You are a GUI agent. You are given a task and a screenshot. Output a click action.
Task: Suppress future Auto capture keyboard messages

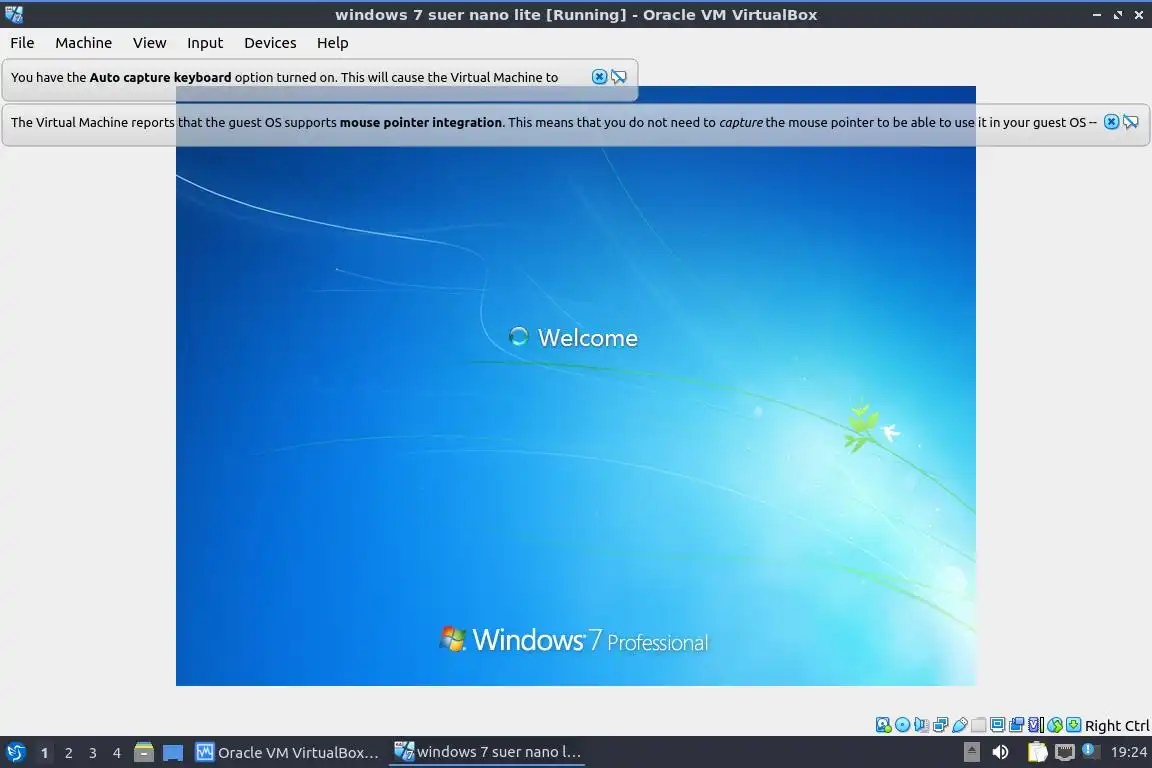point(619,76)
